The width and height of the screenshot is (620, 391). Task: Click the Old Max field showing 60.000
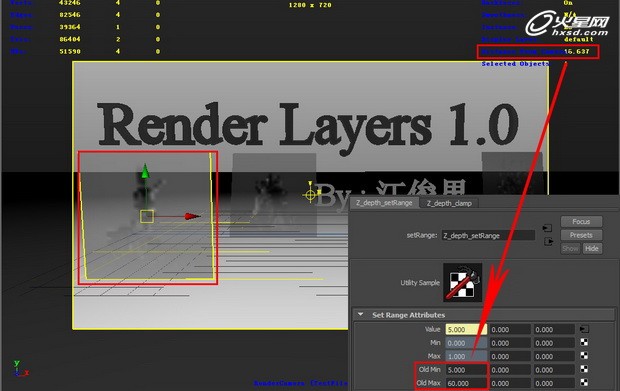pos(466,383)
